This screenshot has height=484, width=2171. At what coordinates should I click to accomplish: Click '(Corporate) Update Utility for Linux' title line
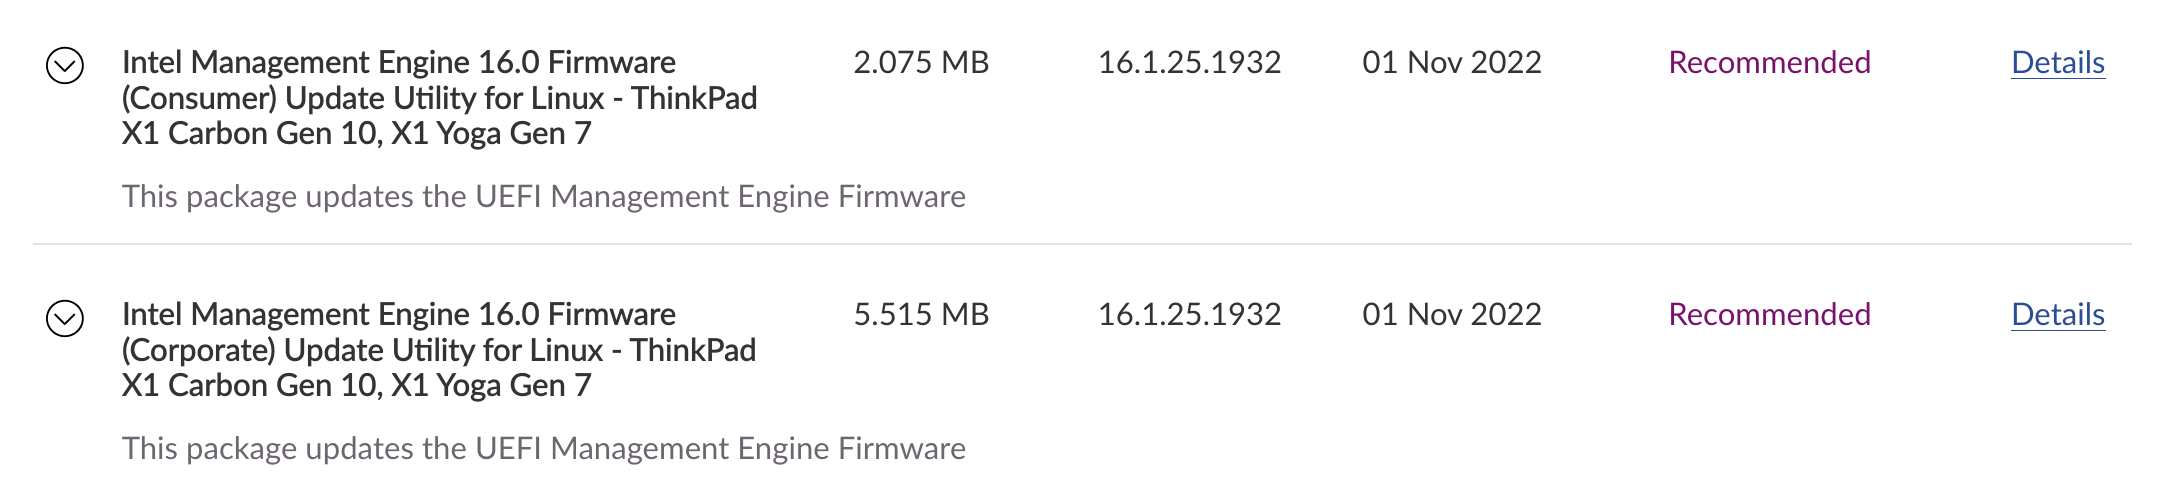438,350
